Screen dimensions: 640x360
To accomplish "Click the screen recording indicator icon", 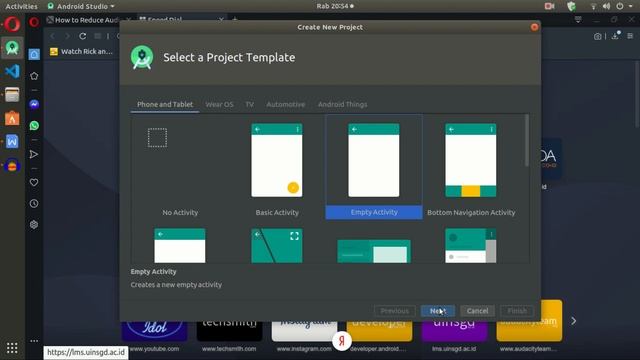I will pyautogui.click(x=549, y=6).
